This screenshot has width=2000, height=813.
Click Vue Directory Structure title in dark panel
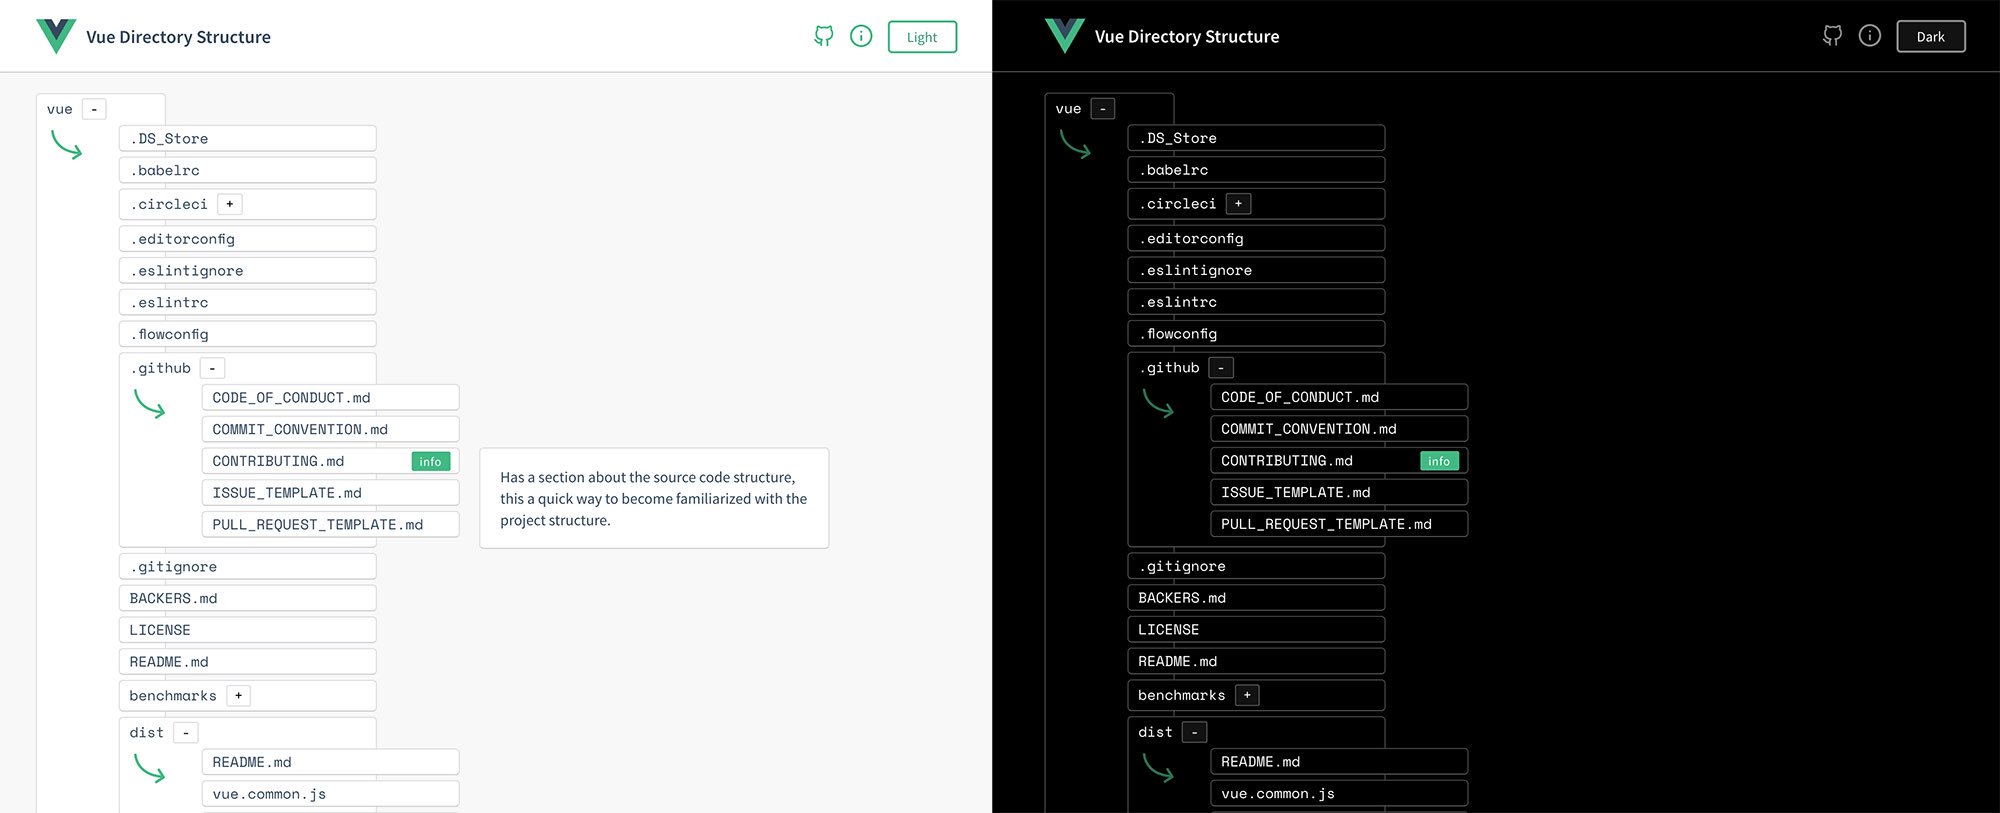pos(1187,37)
